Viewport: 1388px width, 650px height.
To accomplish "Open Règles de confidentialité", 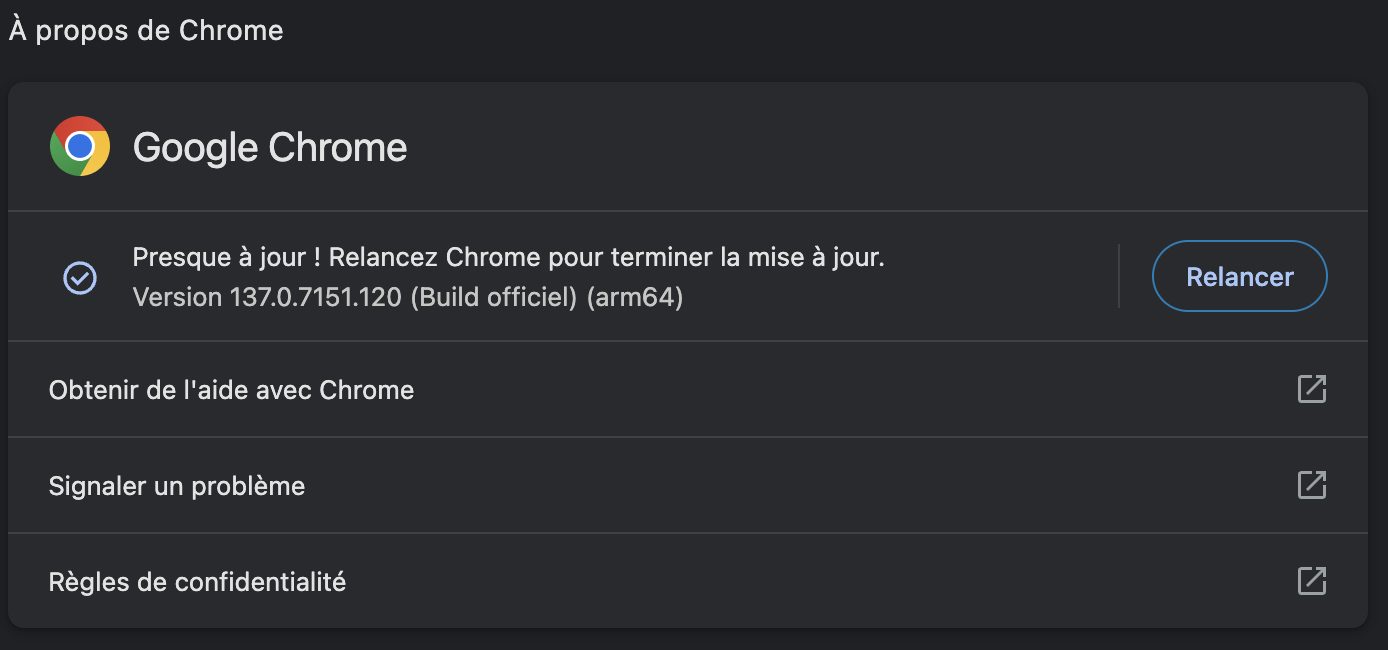I will (x=197, y=581).
